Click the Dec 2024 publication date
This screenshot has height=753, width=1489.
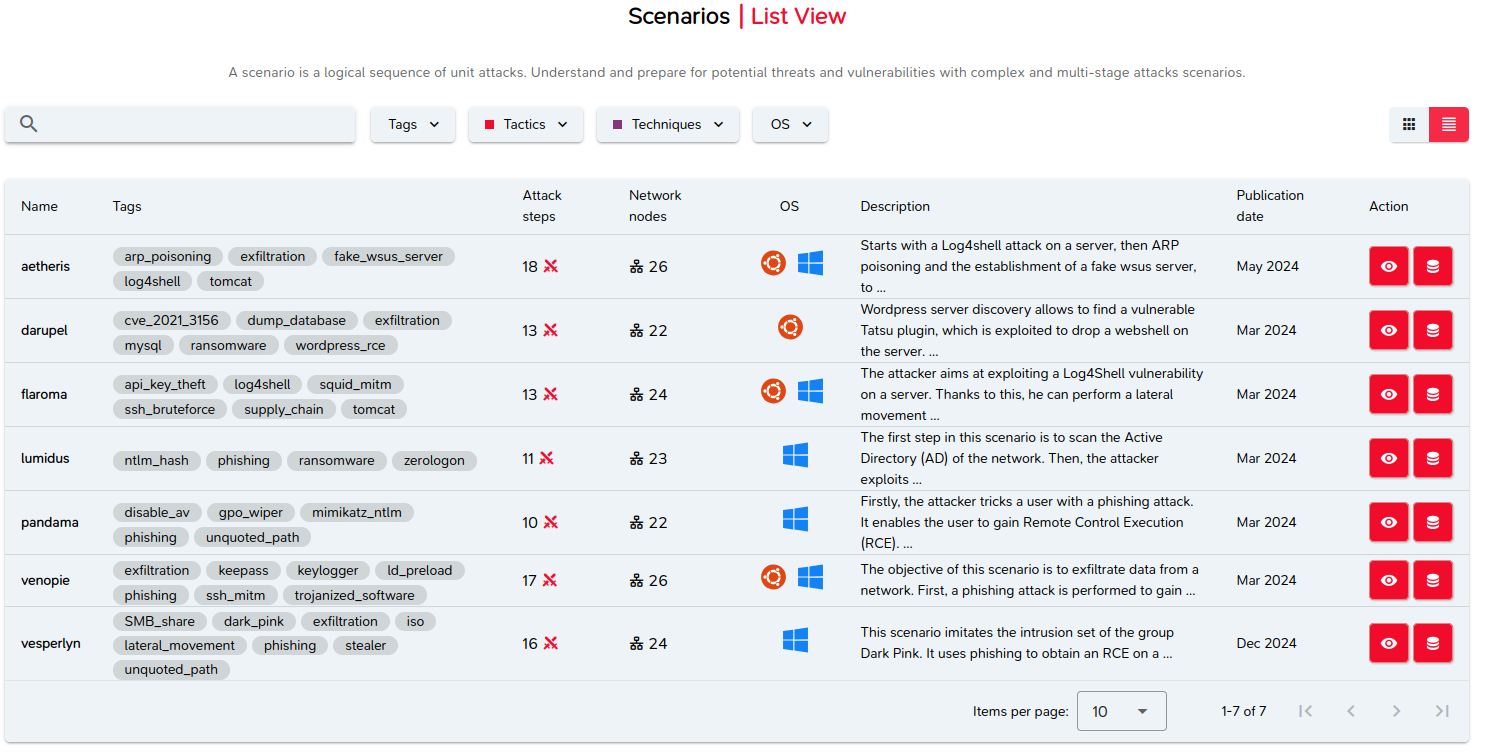pos(1266,643)
